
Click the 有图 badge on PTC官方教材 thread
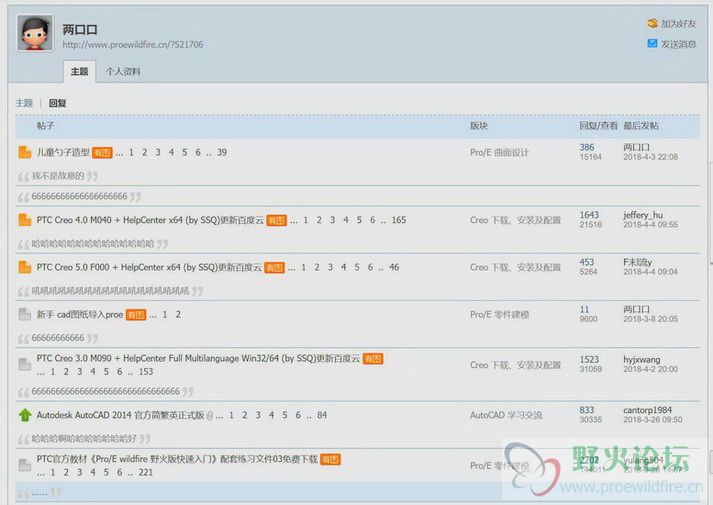tap(330, 460)
